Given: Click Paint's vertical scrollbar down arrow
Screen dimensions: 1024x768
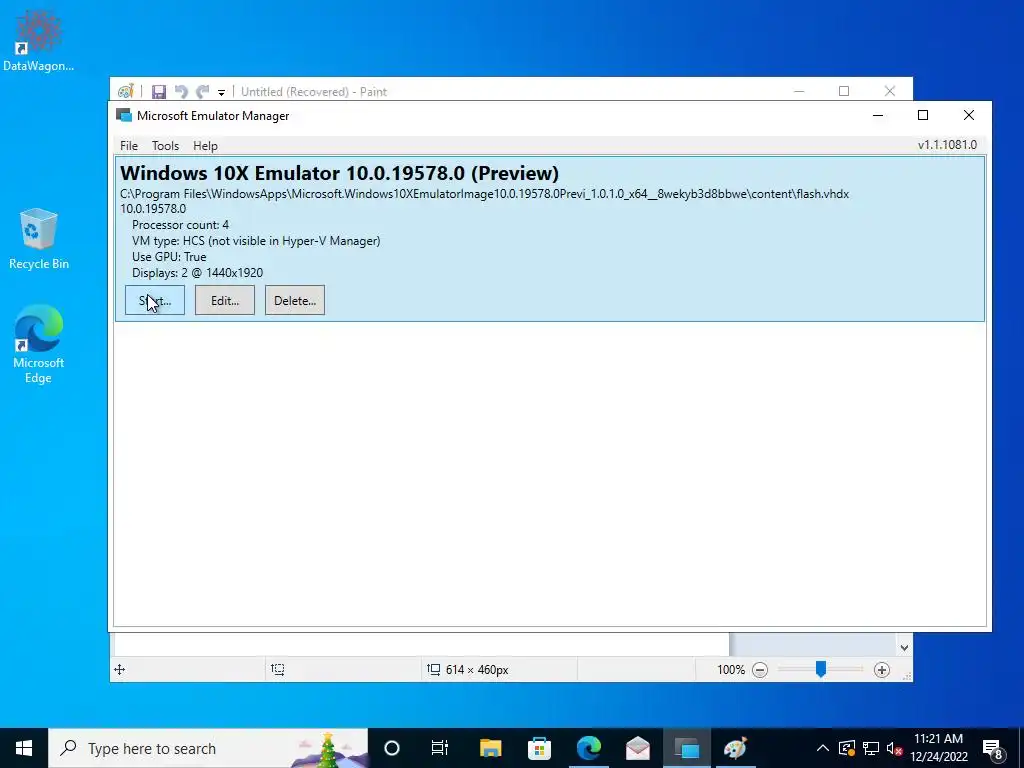Looking at the screenshot, I should click(x=904, y=648).
